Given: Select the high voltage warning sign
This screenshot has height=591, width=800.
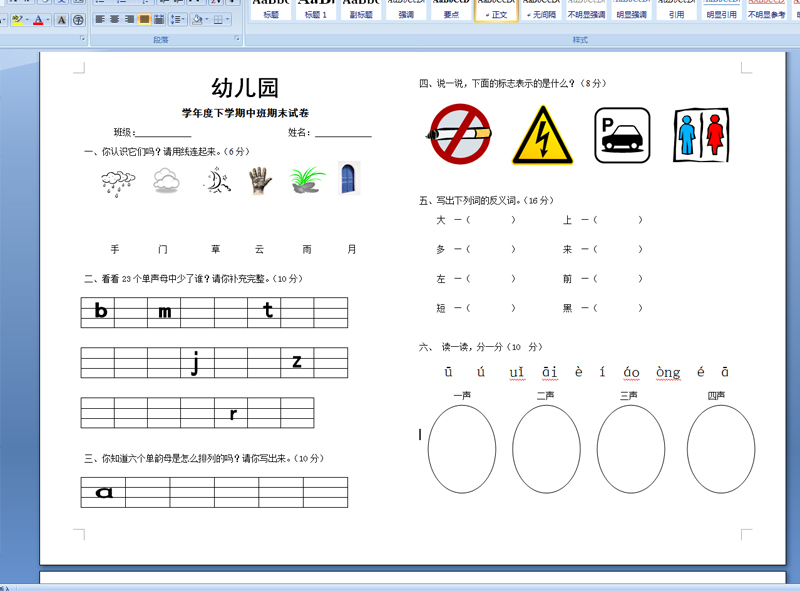Looking at the screenshot, I should 543,135.
